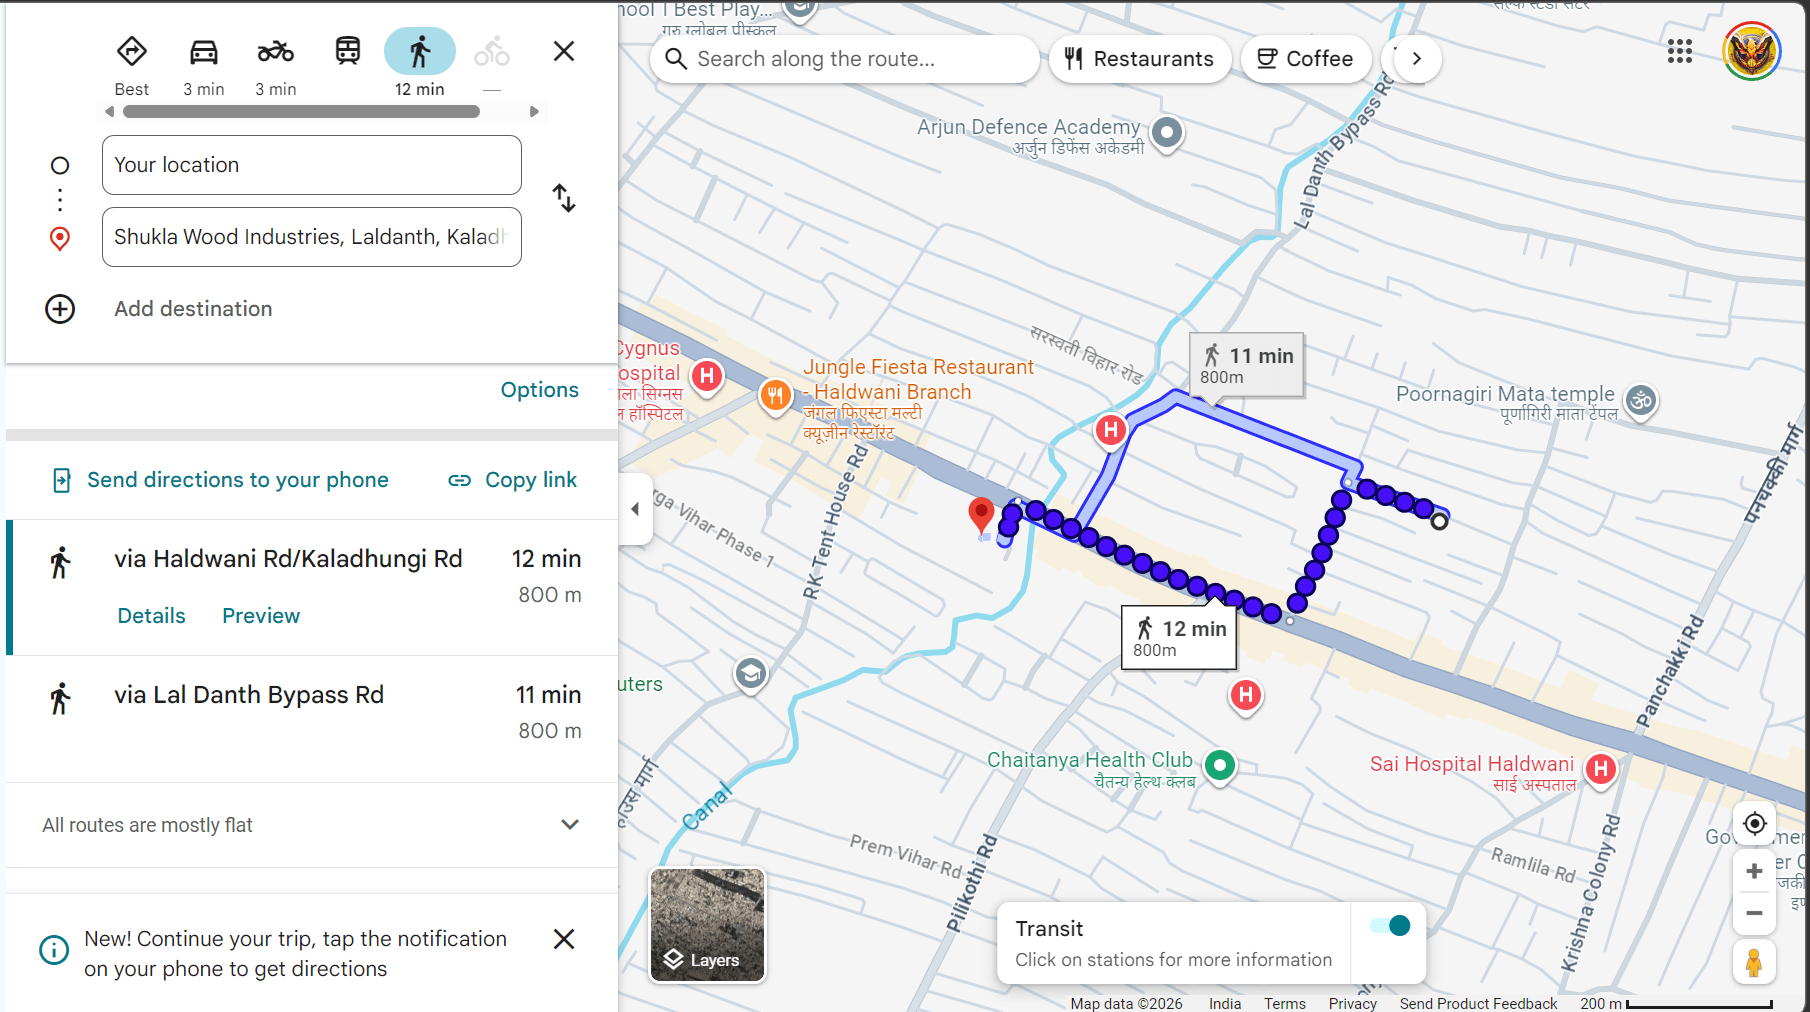Choose the Motorcycle travel mode

coord(276,51)
